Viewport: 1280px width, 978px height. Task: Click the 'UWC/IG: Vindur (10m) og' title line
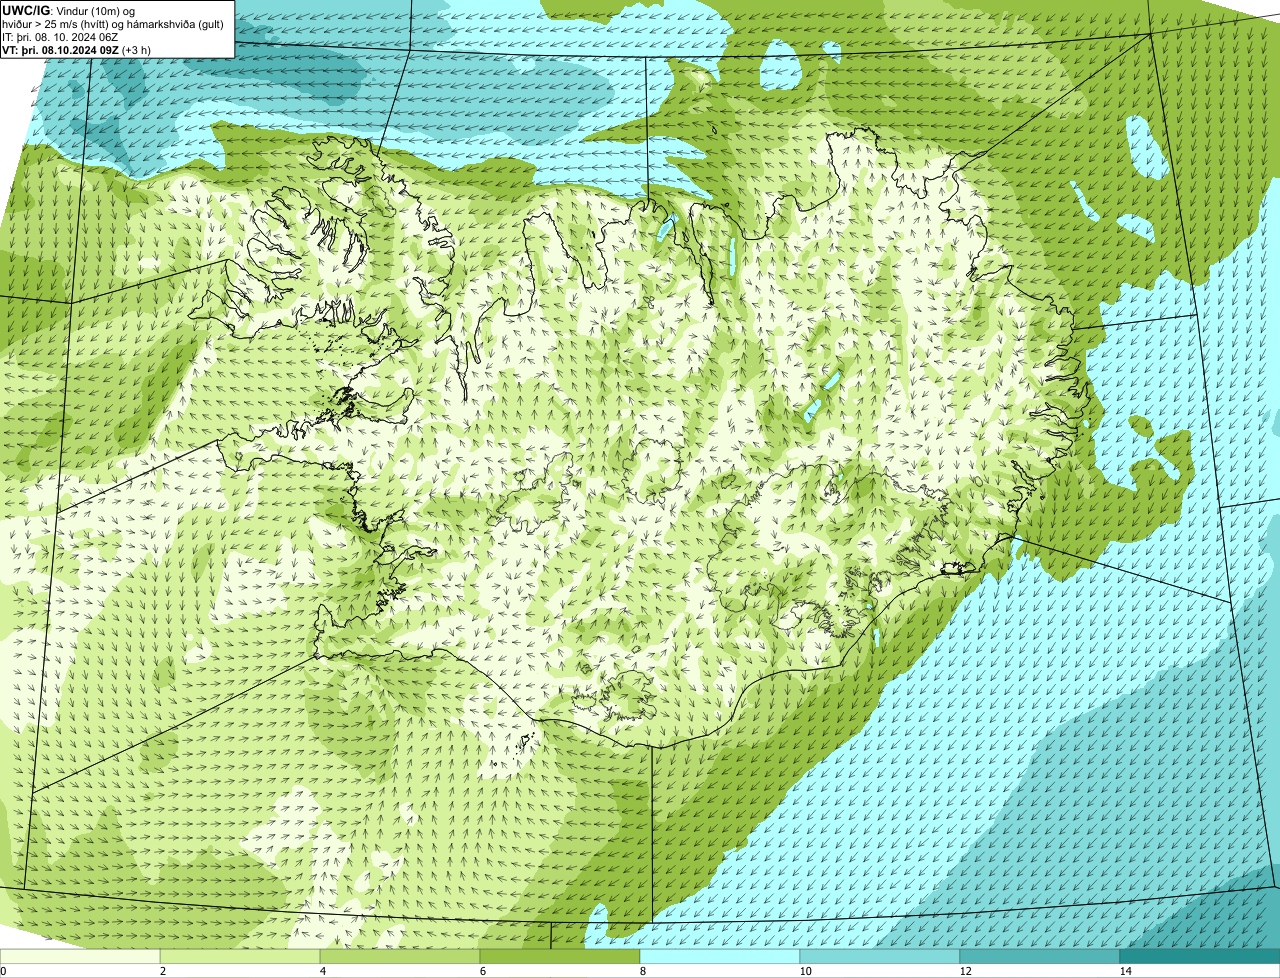point(69,10)
